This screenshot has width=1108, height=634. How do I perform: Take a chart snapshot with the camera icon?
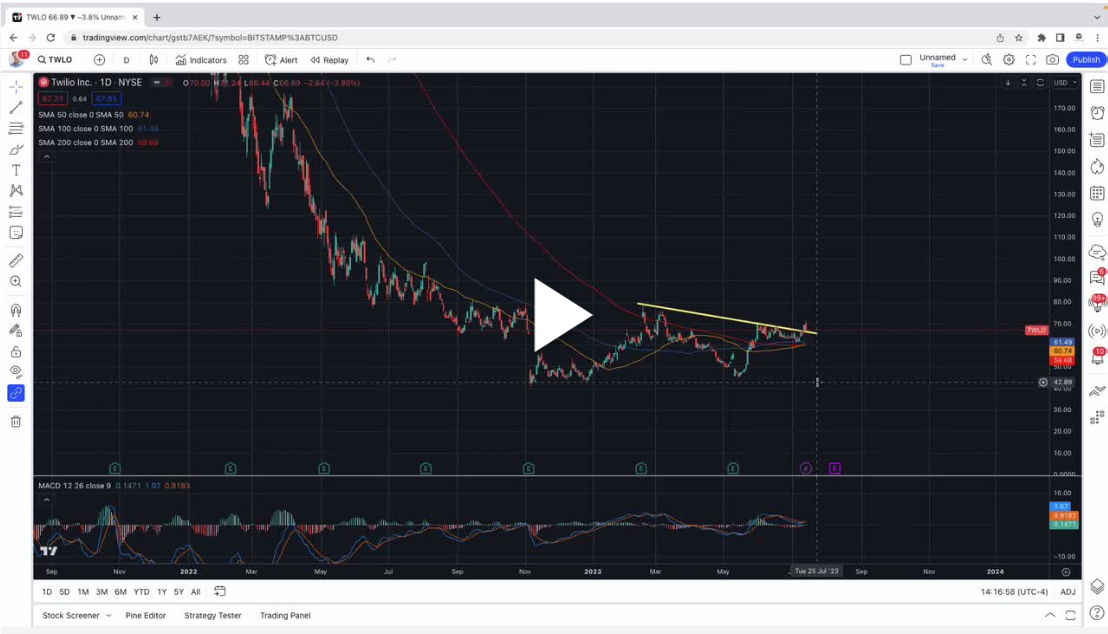click(1052, 59)
